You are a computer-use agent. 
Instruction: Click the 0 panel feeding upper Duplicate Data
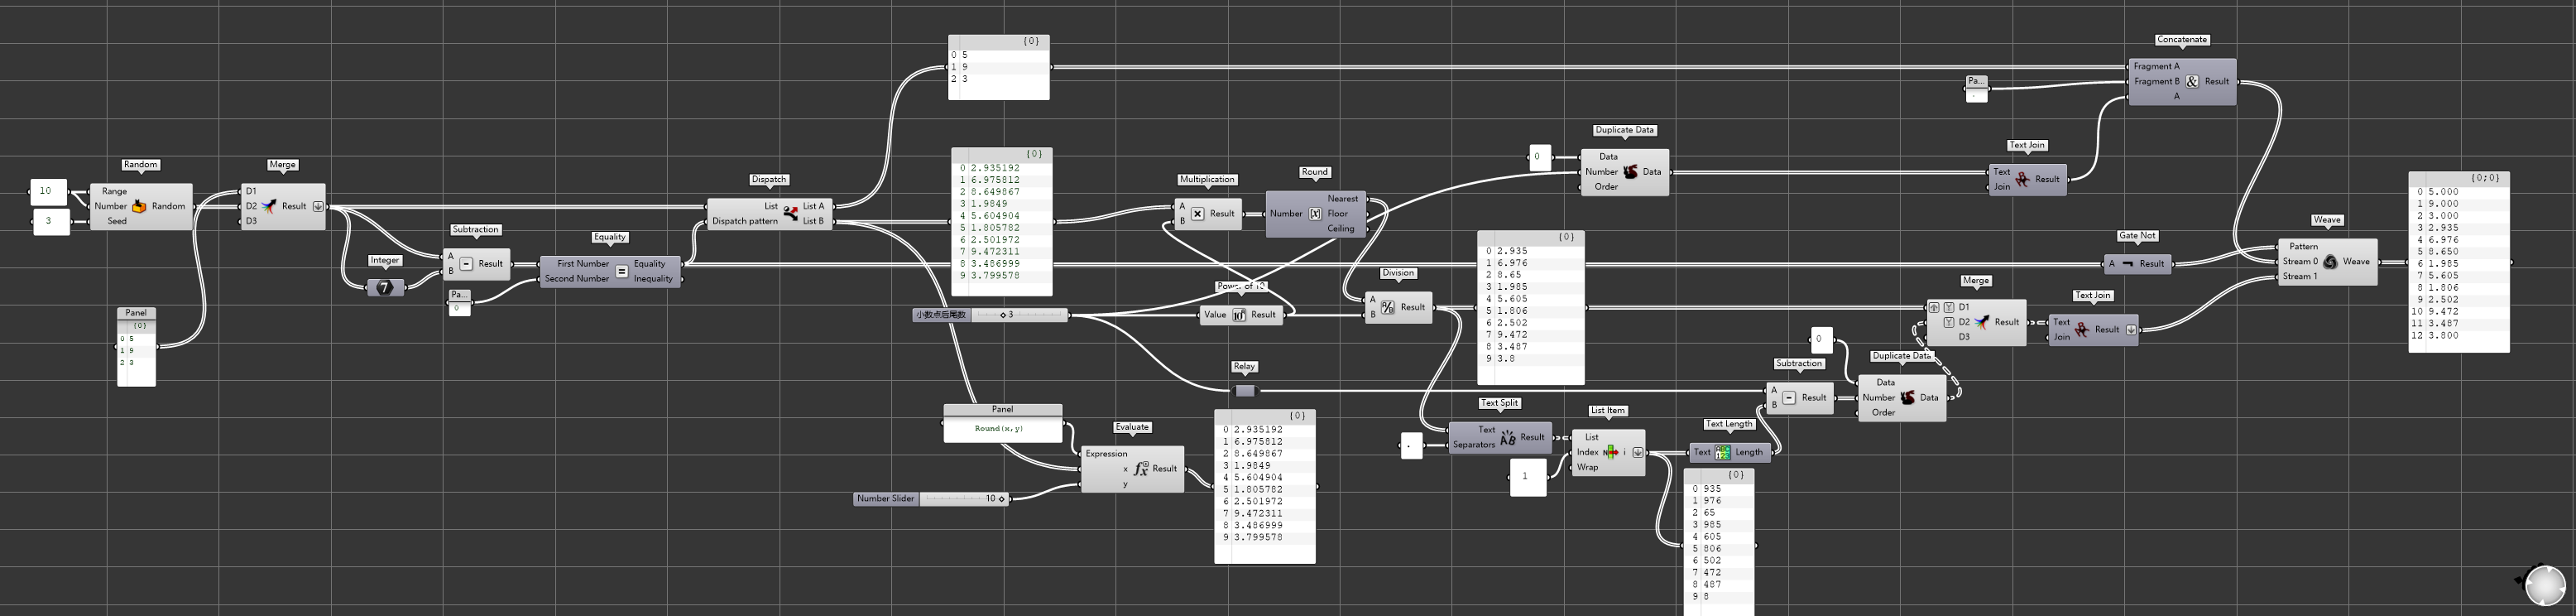click(1540, 157)
